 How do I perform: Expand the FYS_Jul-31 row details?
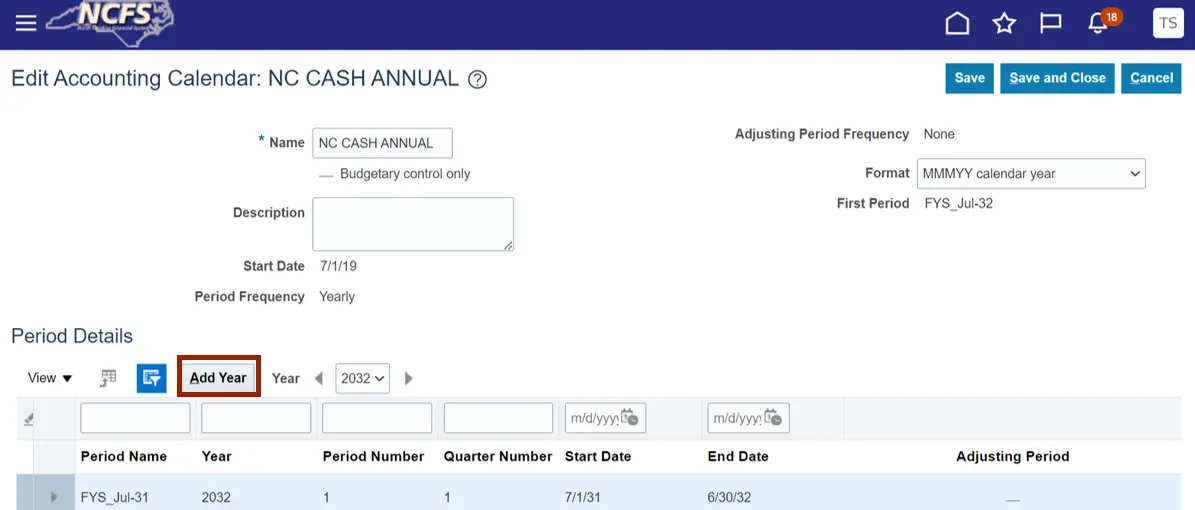(54, 497)
